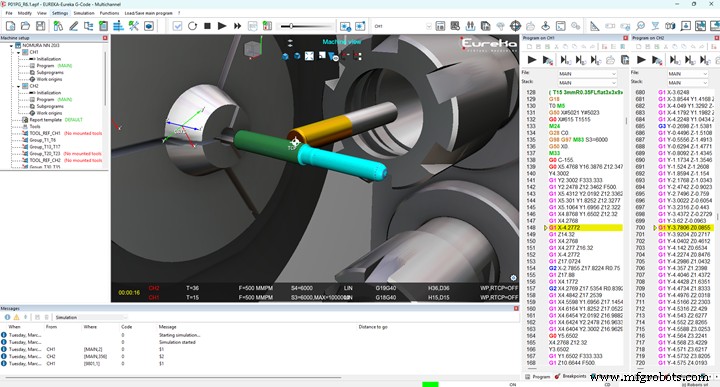Screen dimensions: 720x387
Task: Click the joystick icon in the main toolbar
Action: pyautogui.click(x=546, y=26)
